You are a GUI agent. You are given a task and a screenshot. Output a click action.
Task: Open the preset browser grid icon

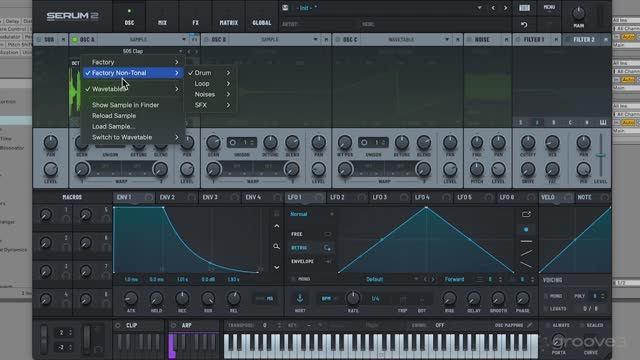pos(524,8)
